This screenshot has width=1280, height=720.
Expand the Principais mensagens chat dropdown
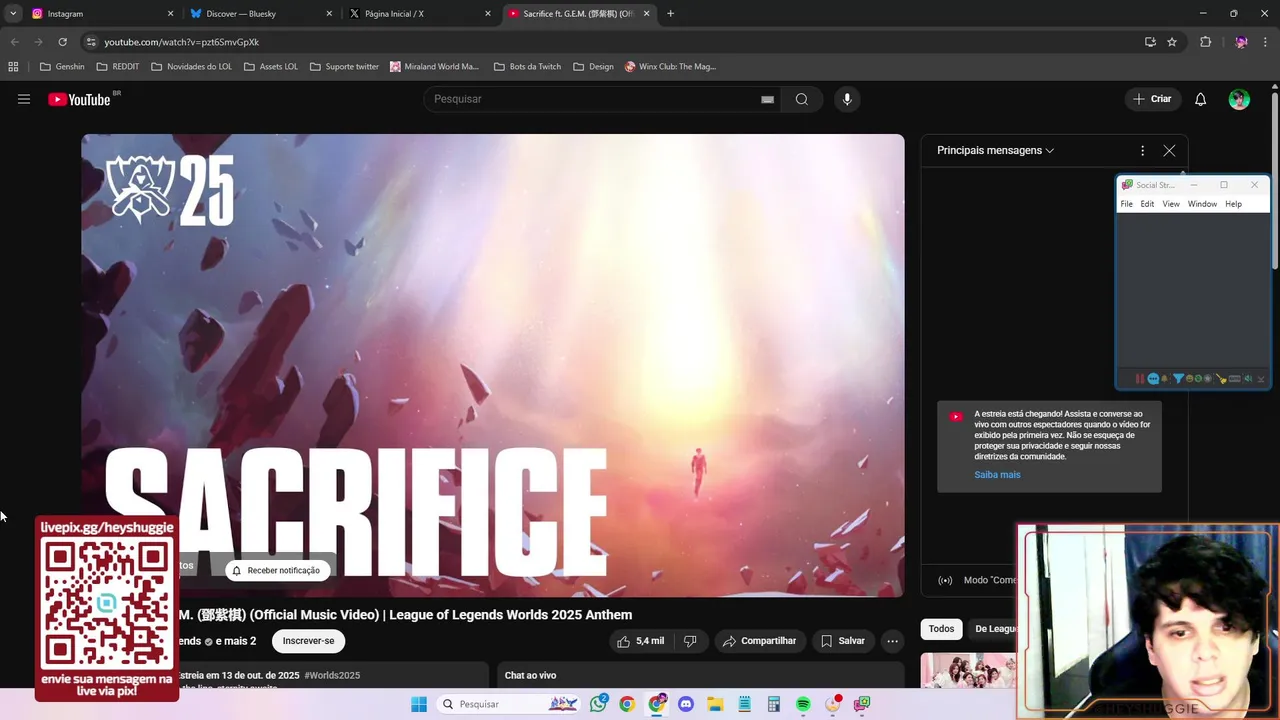point(995,150)
